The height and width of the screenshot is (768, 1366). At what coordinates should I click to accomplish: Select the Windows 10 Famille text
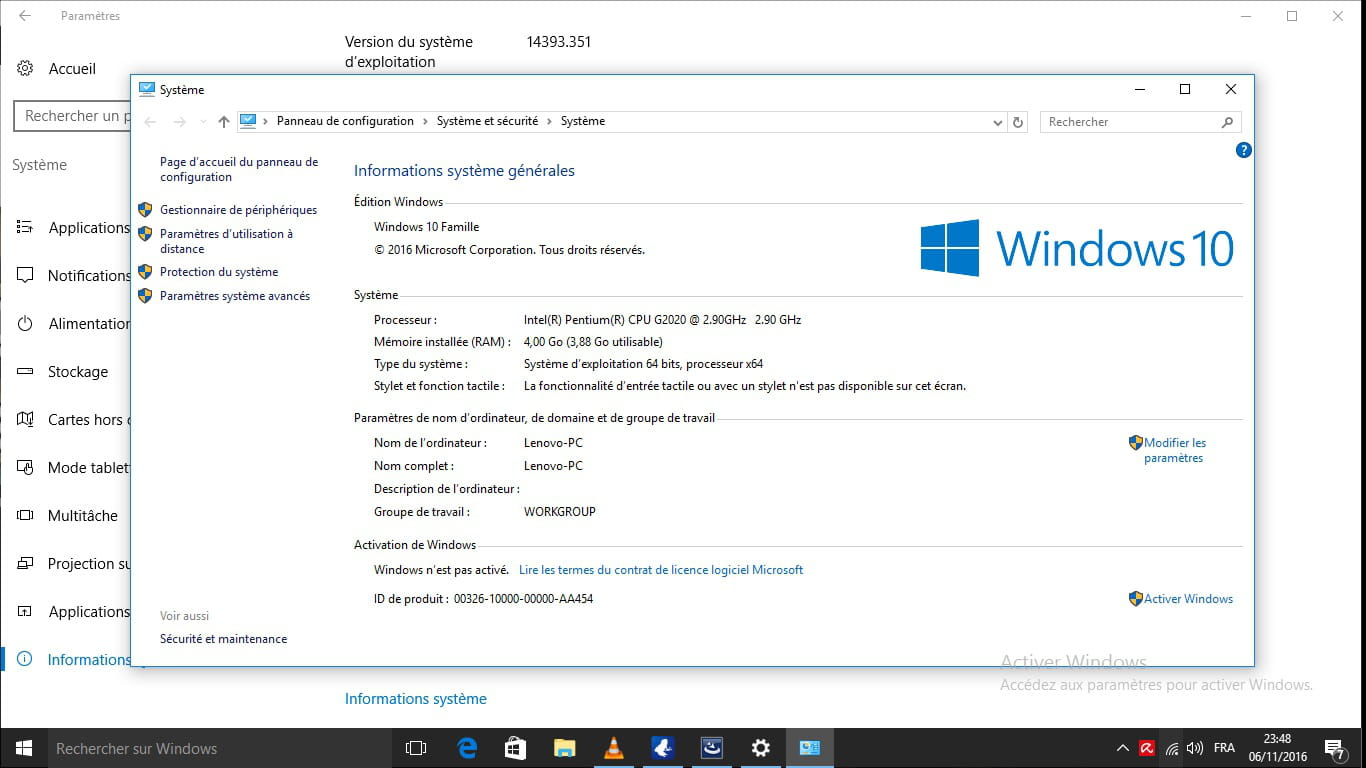coord(427,227)
